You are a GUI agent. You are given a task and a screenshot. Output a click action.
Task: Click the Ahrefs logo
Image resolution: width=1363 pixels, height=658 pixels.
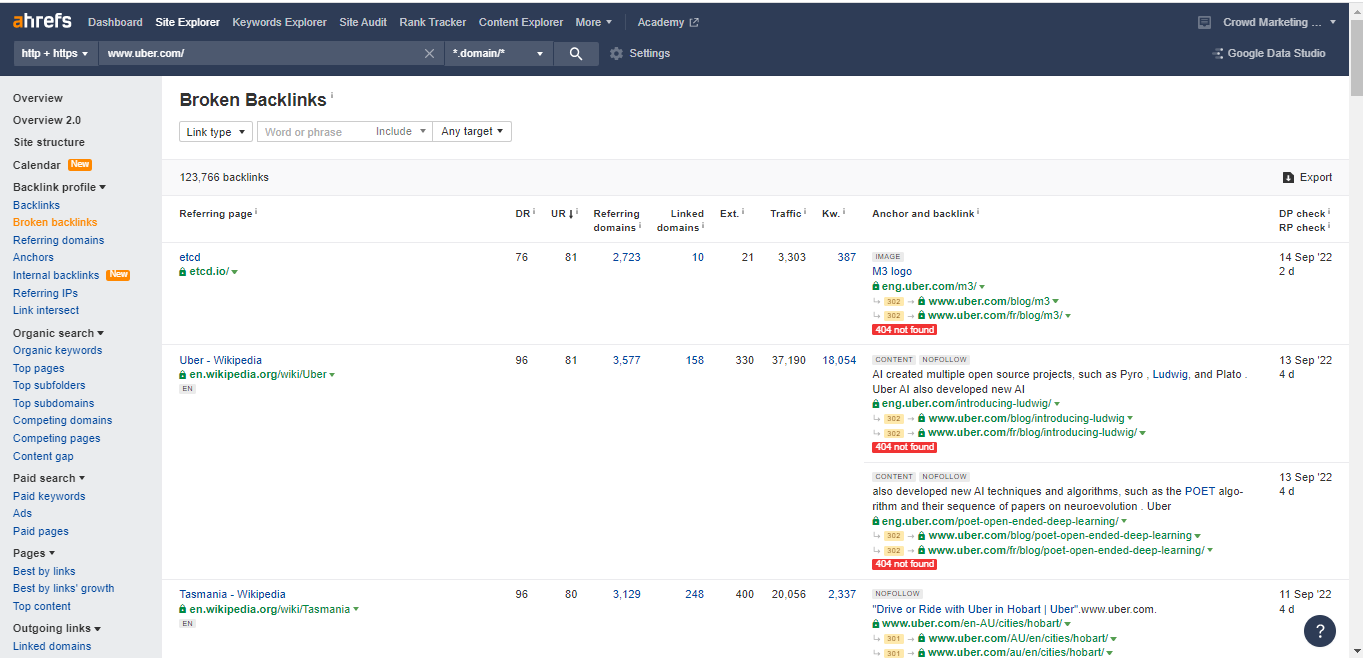(42, 20)
